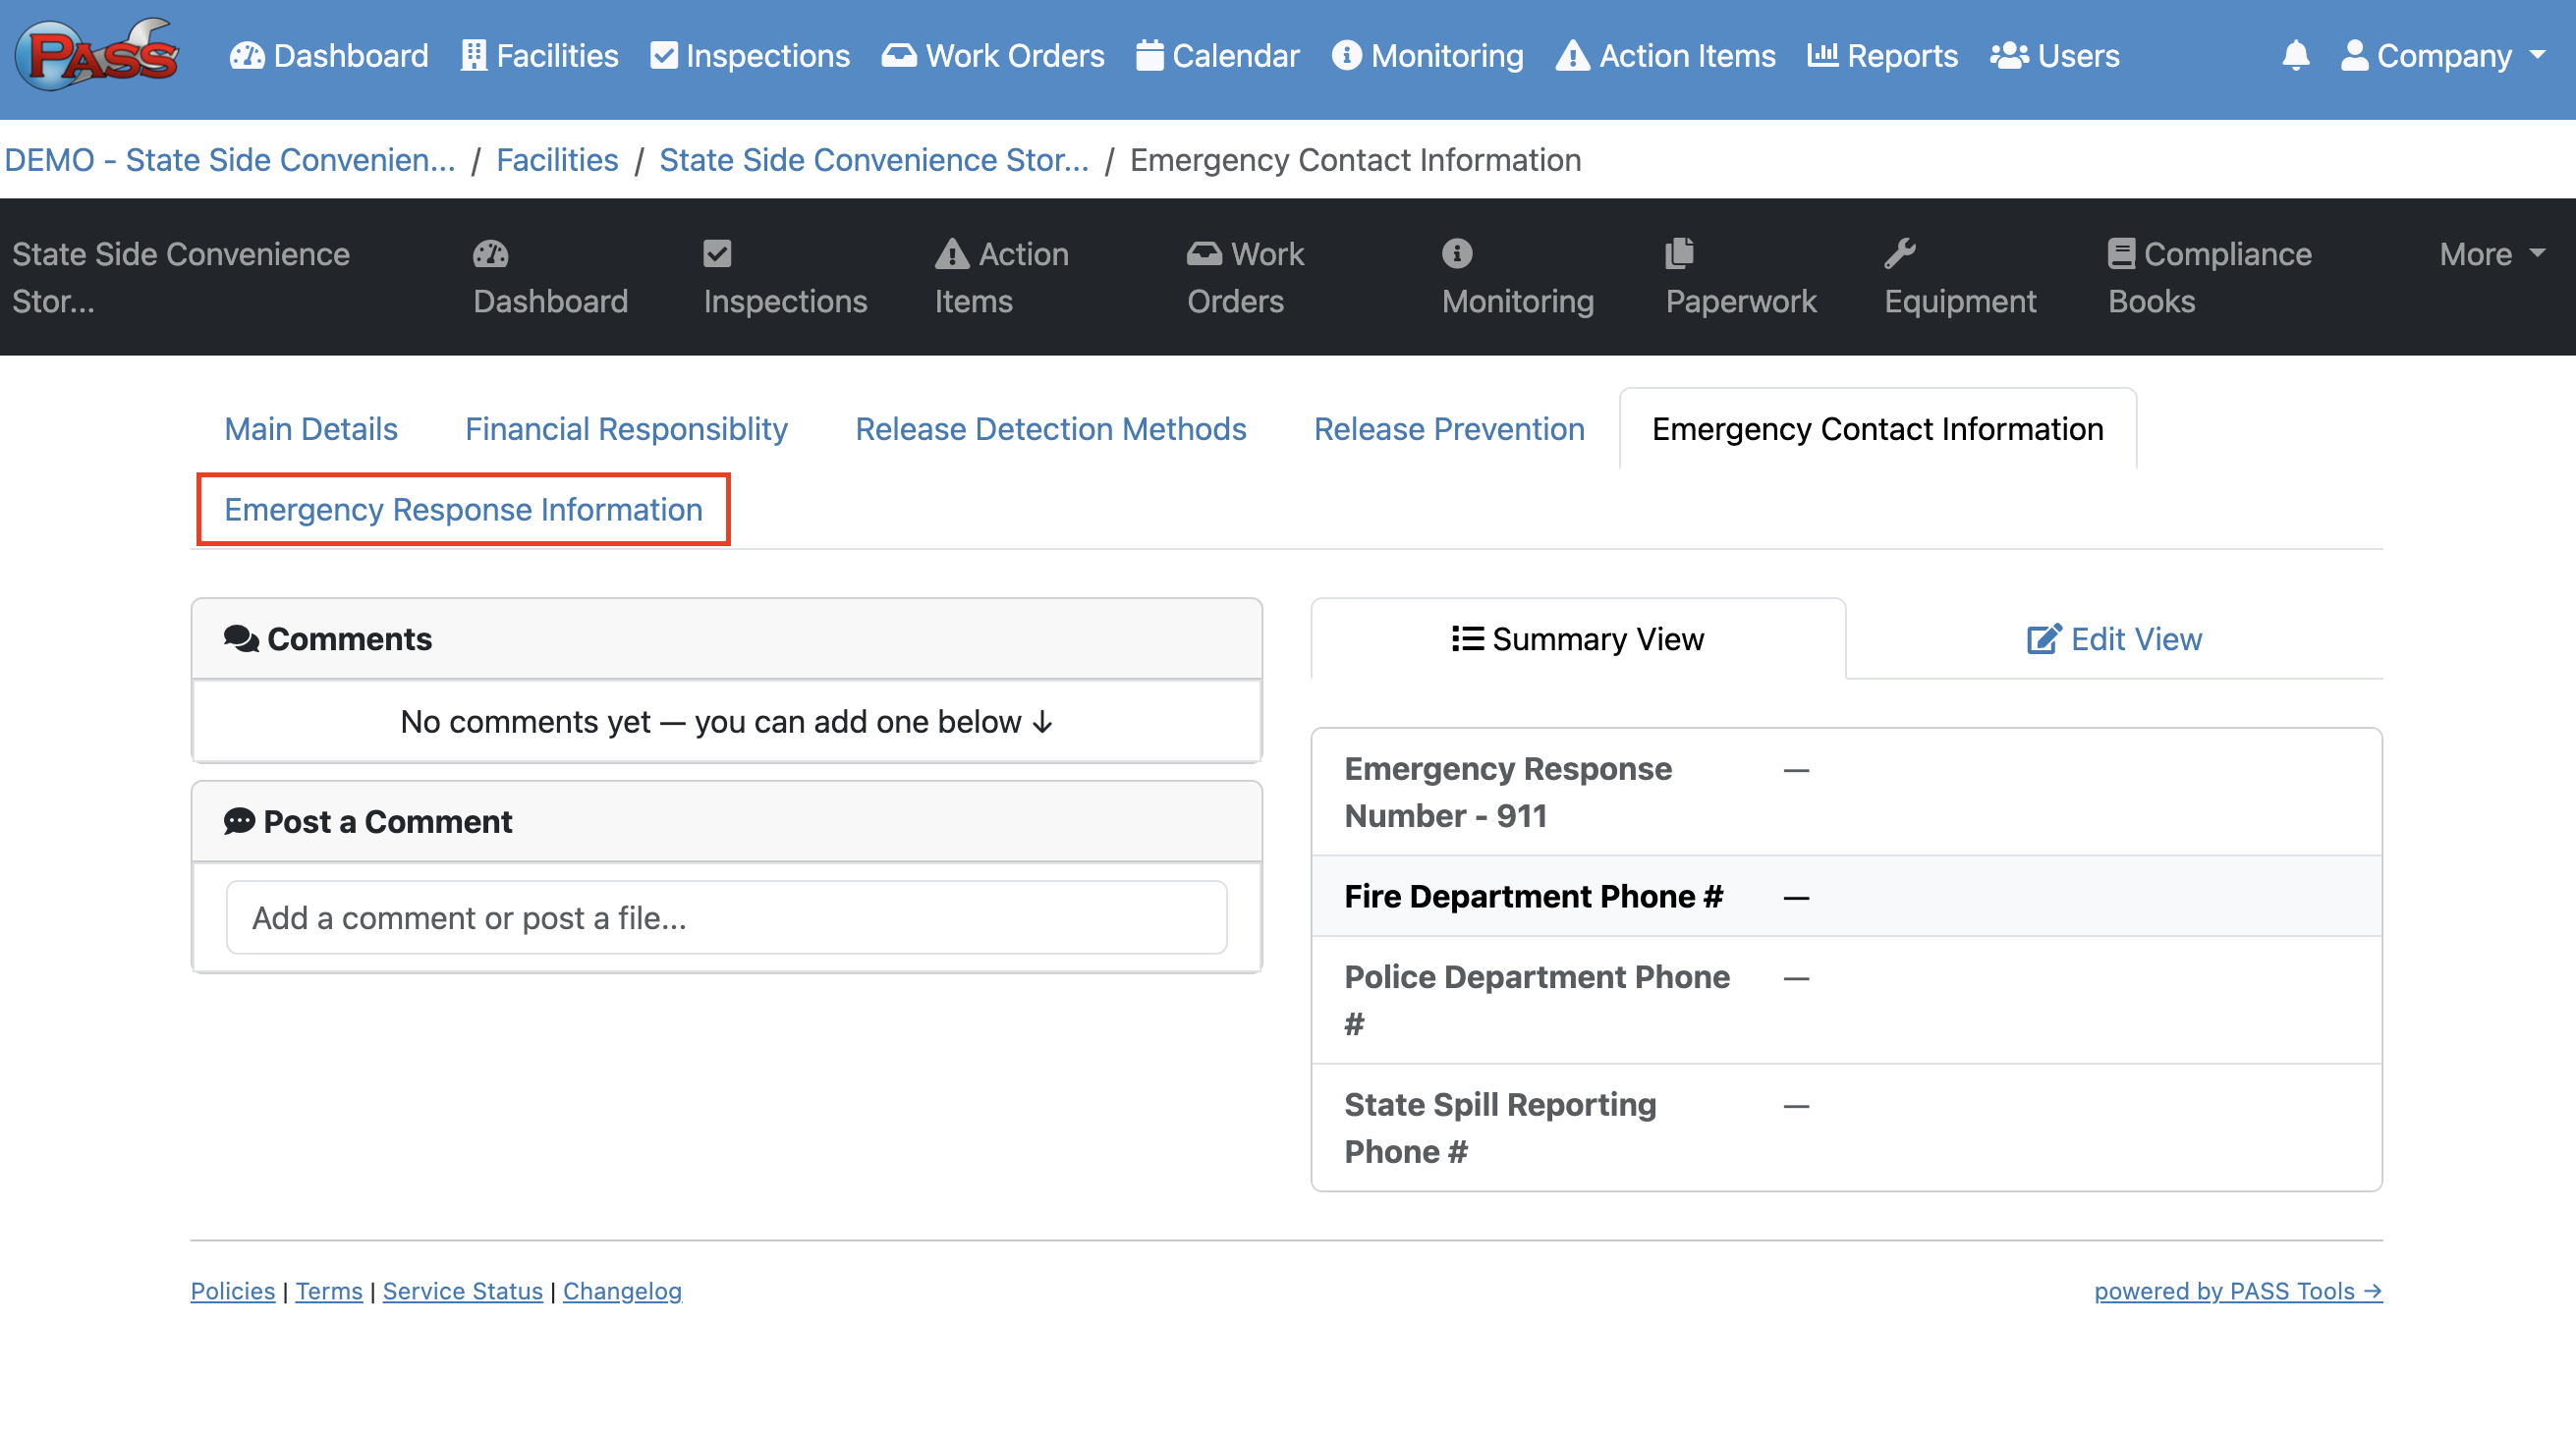Click the Users group icon

[x=2008, y=56]
